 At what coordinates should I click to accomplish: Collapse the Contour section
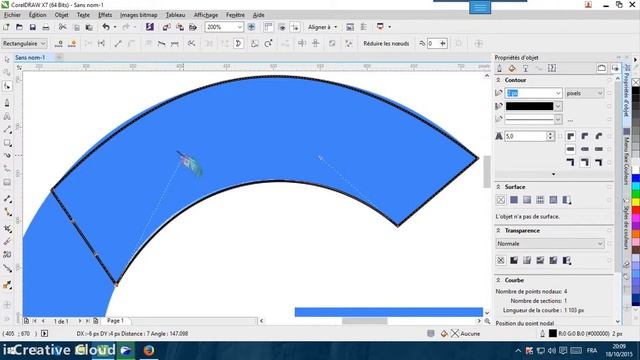click(x=498, y=80)
